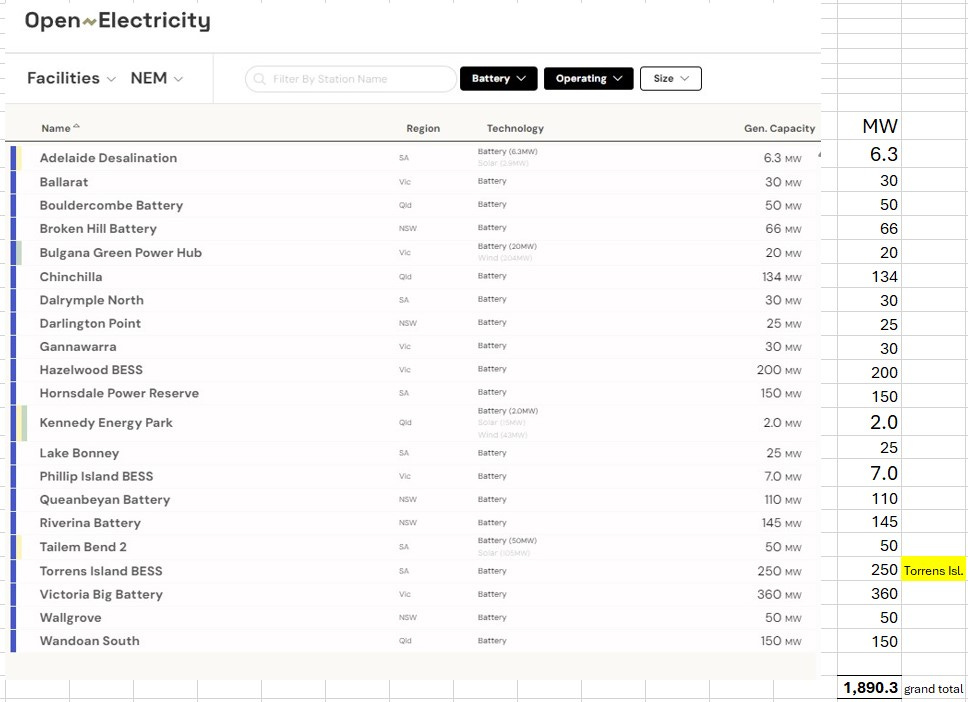Click the Battery (20MW) technology label

(507, 246)
